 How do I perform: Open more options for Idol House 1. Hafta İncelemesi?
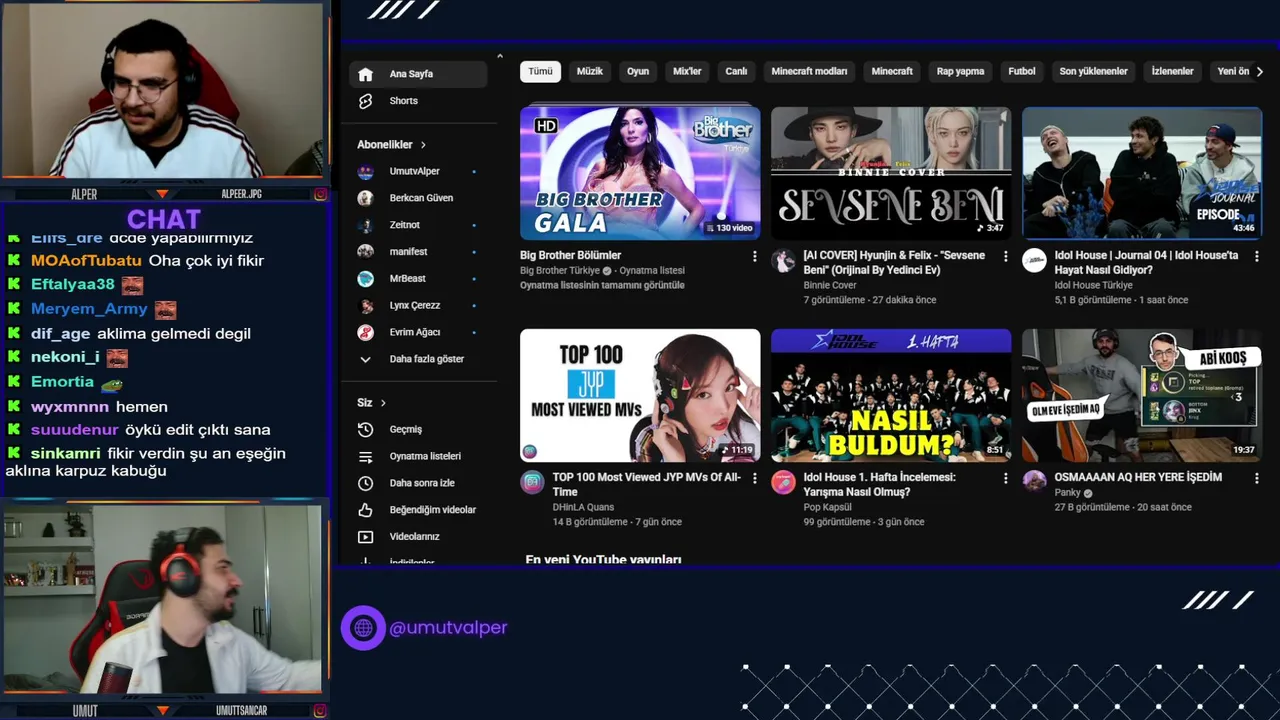coord(1005,479)
